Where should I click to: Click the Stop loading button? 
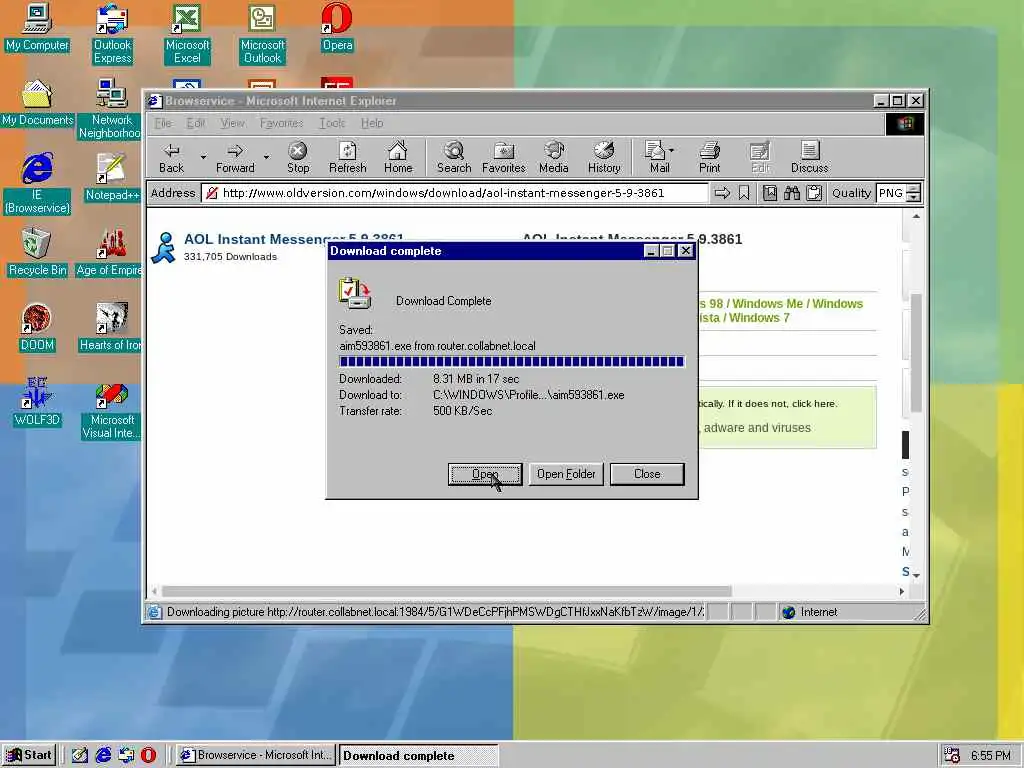click(x=298, y=157)
